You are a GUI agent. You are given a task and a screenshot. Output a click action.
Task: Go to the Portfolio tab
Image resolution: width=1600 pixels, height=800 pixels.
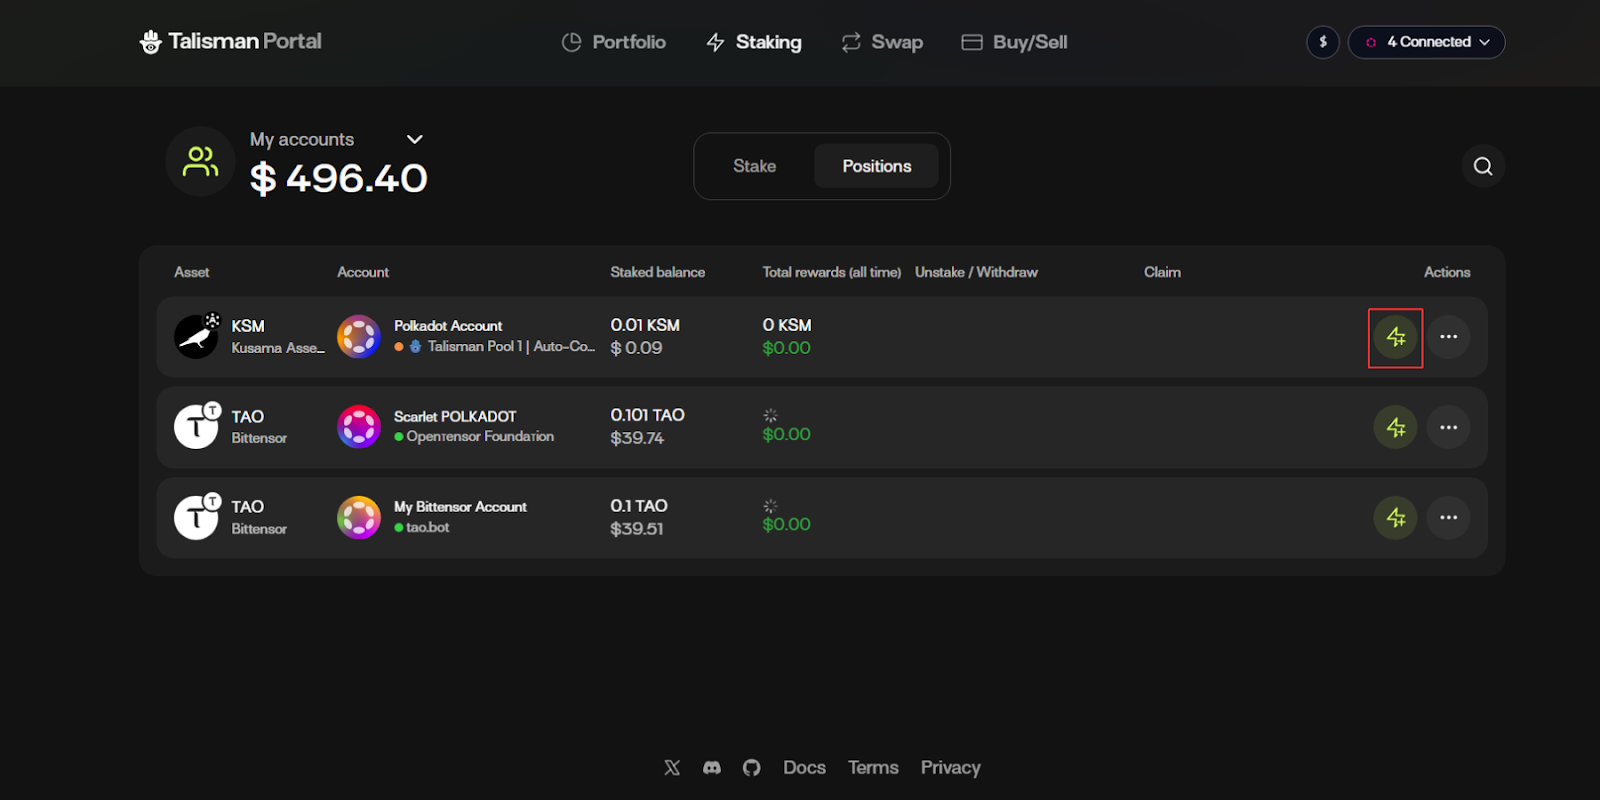614,42
